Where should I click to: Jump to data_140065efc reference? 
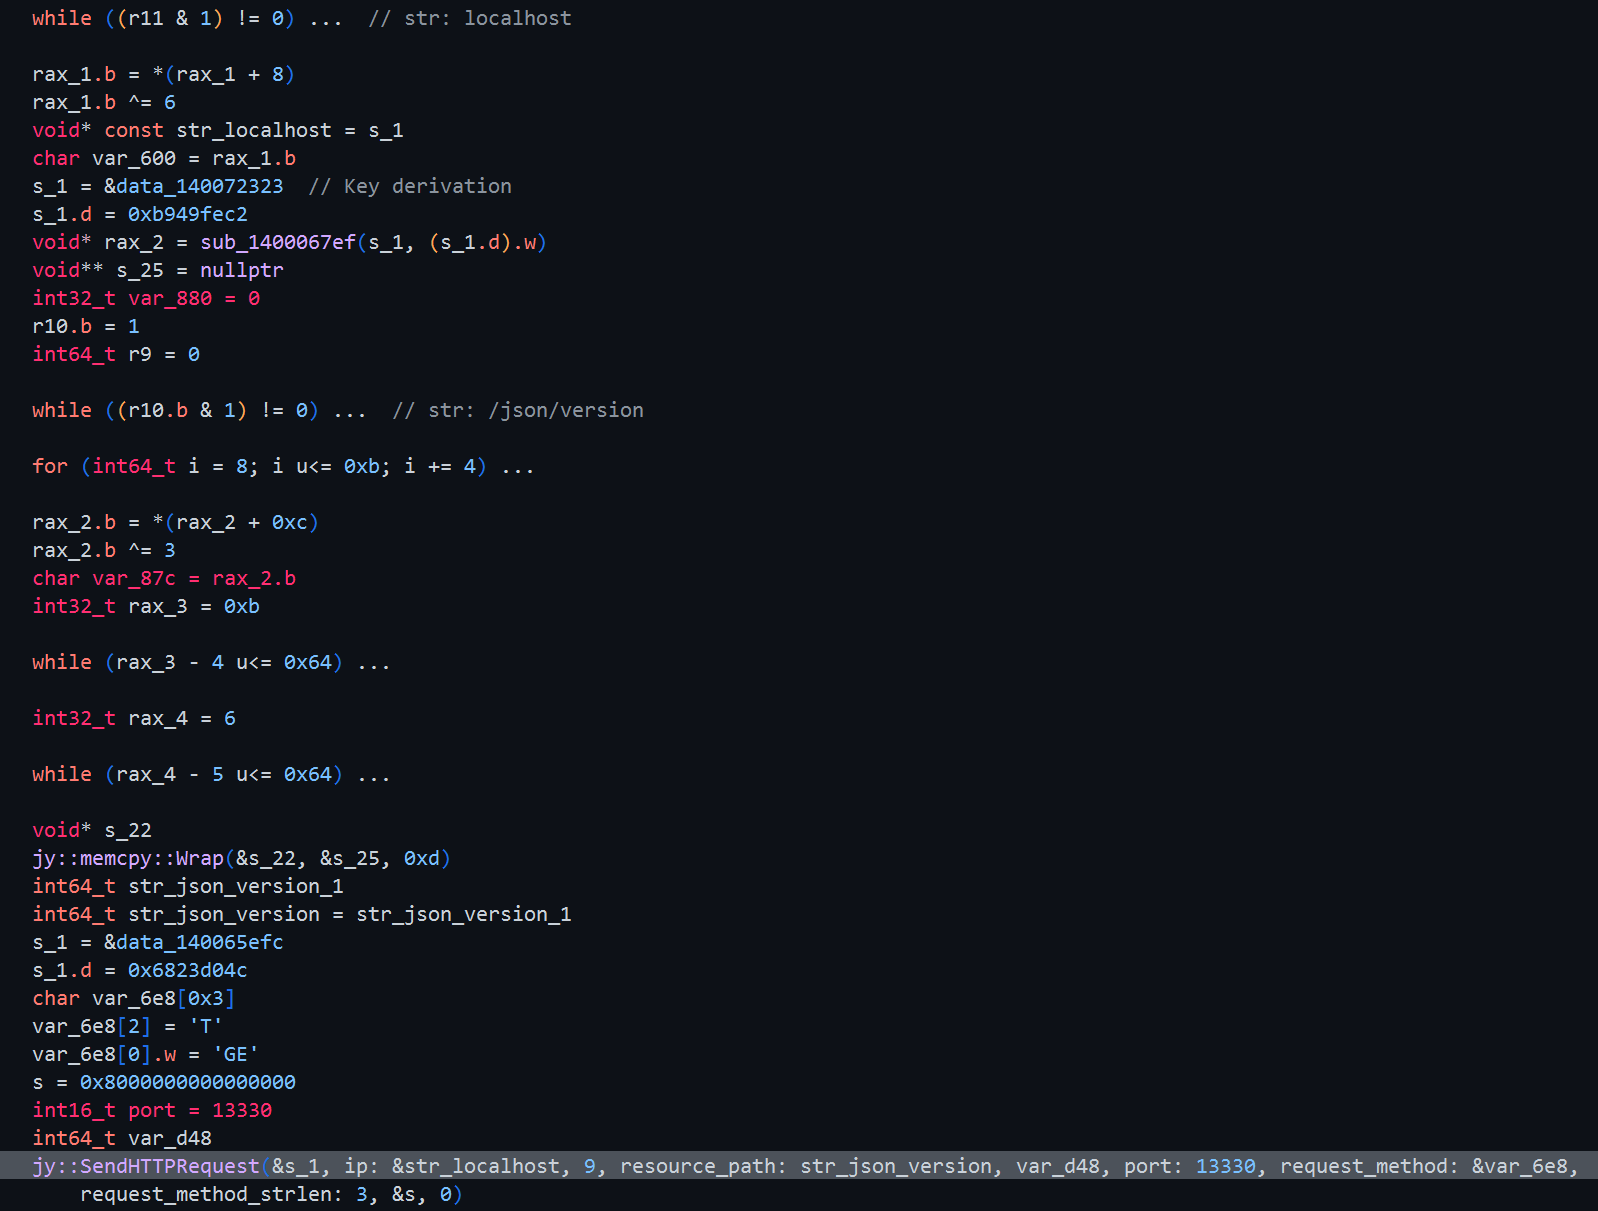coord(199,943)
